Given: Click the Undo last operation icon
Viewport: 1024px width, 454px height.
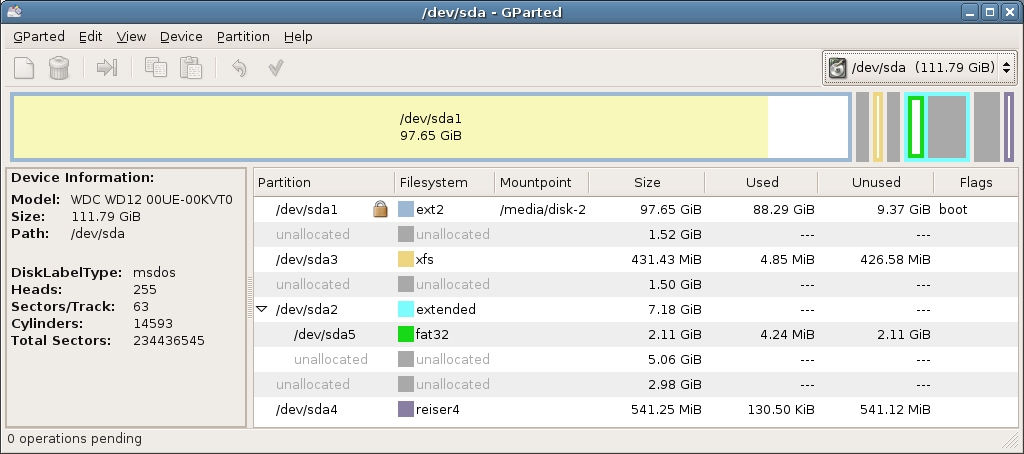Looking at the screenshot, I should tap(239, 67).
